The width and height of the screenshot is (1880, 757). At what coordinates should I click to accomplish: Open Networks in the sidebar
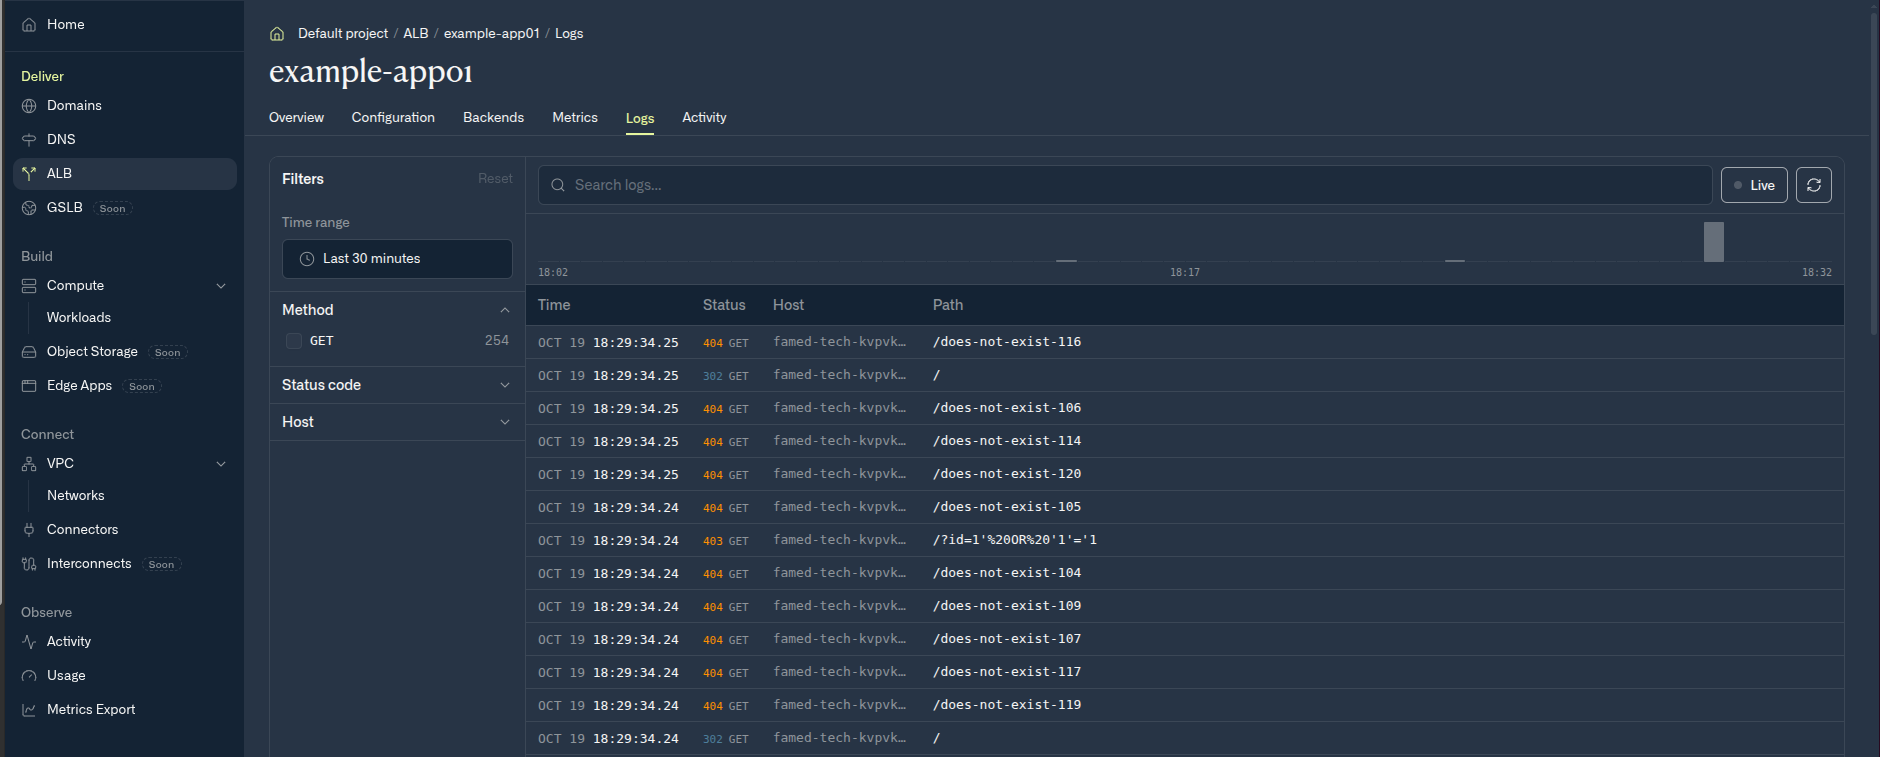click(x=76, y=496)
